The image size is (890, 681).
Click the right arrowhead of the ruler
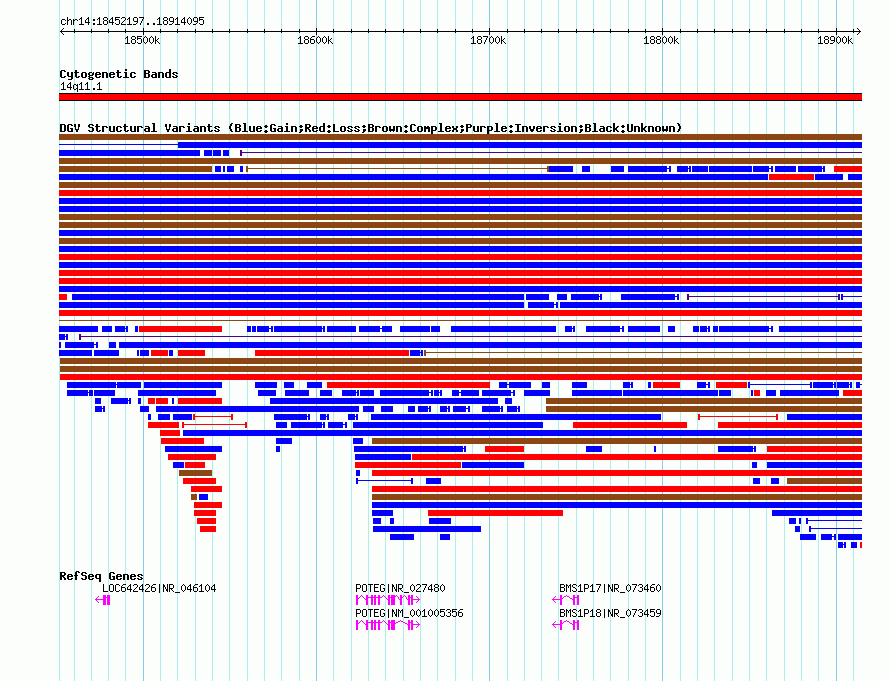[859, 32]
